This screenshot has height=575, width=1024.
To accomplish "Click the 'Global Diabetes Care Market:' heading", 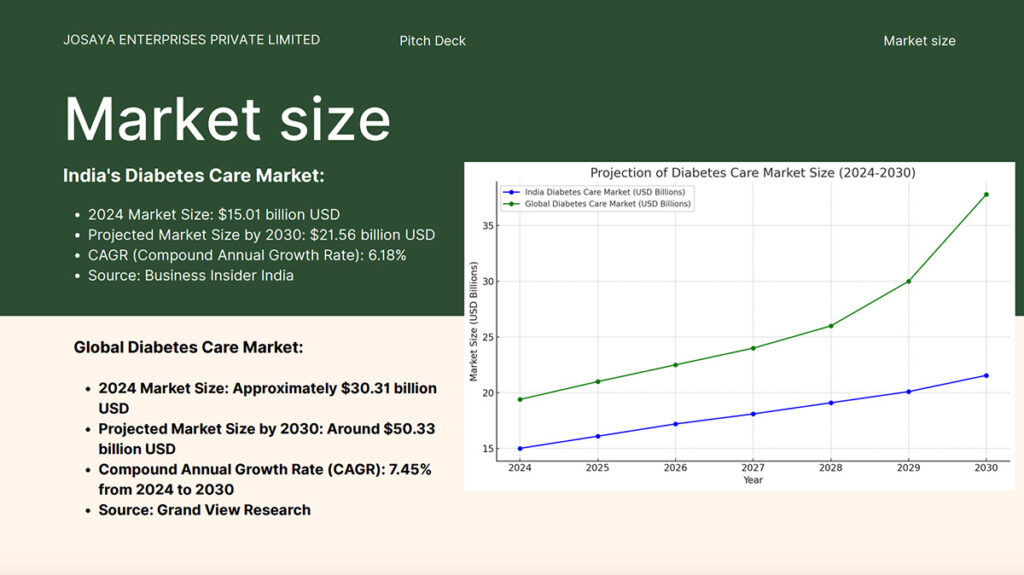I will tap(188, 347).
